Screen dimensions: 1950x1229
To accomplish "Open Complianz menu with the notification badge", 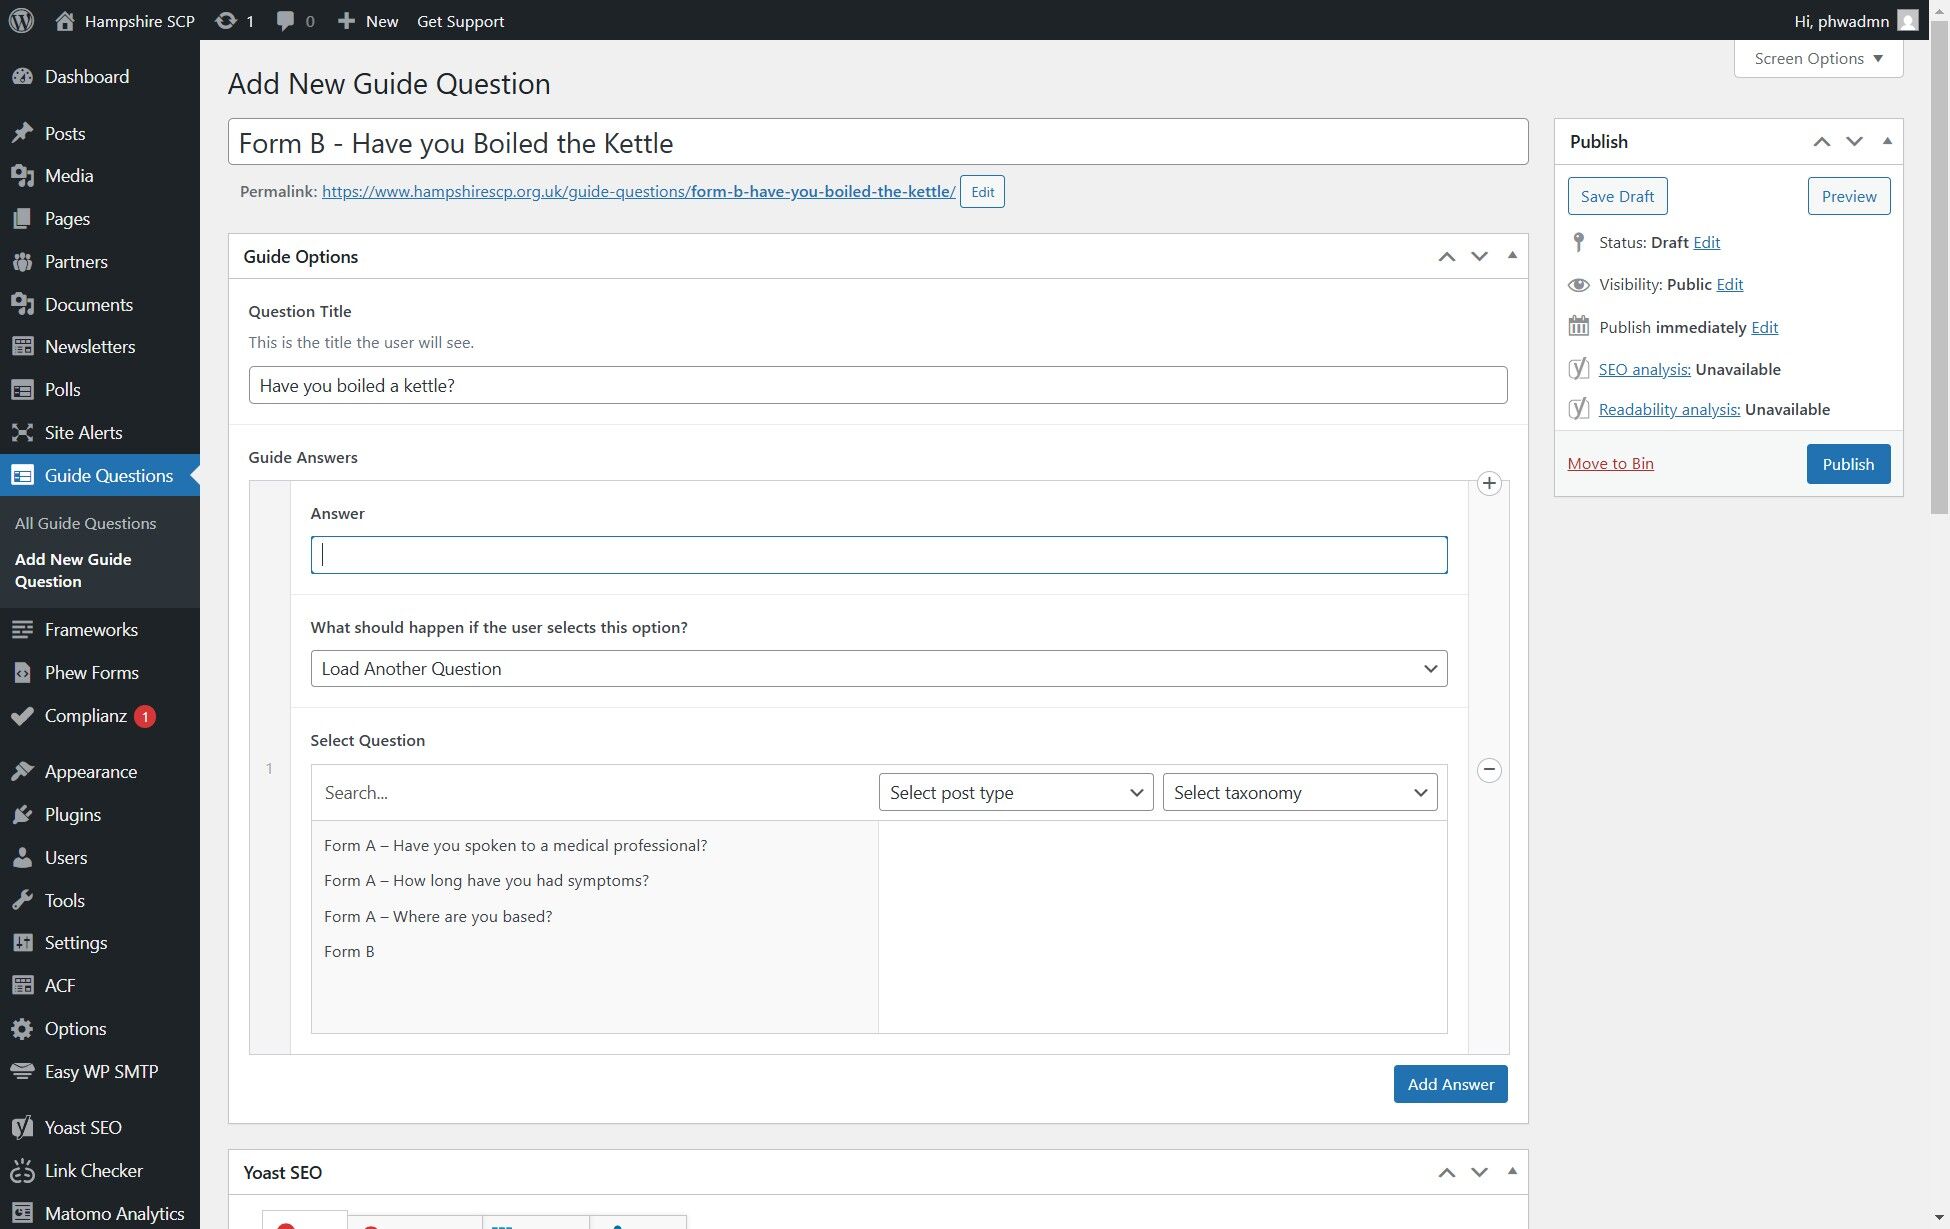I will (86, 716).
